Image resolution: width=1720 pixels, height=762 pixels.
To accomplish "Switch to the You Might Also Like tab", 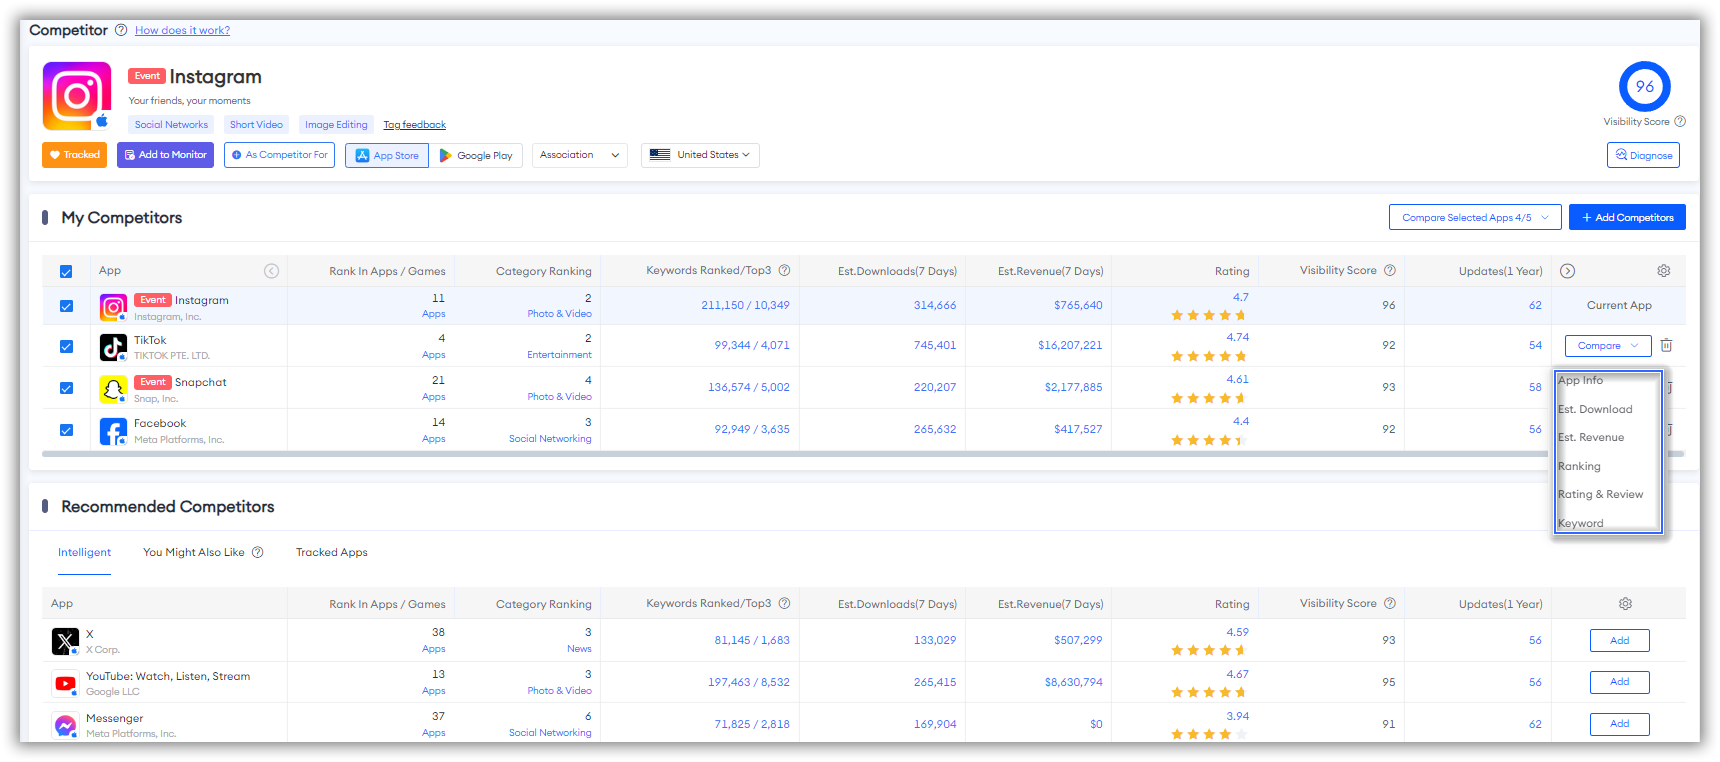I will (x=194, y=552).
